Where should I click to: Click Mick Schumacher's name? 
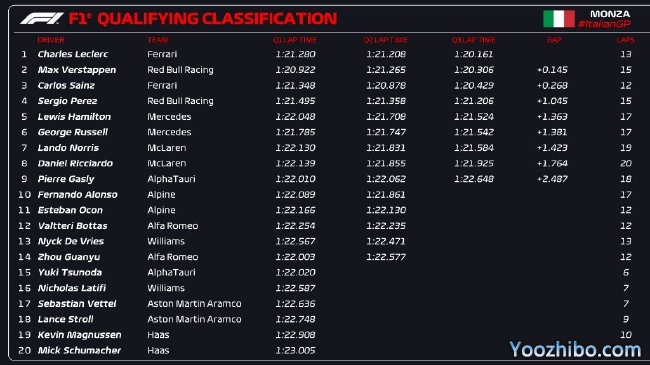[79, 350]
